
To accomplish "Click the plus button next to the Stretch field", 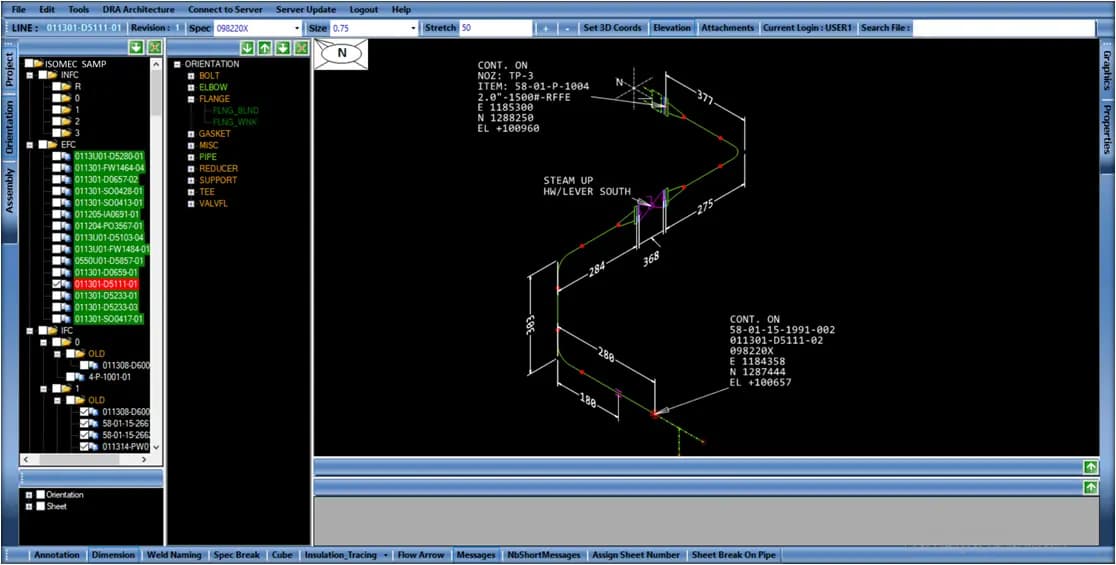I will pyautogui.click(x=546, y=28).
